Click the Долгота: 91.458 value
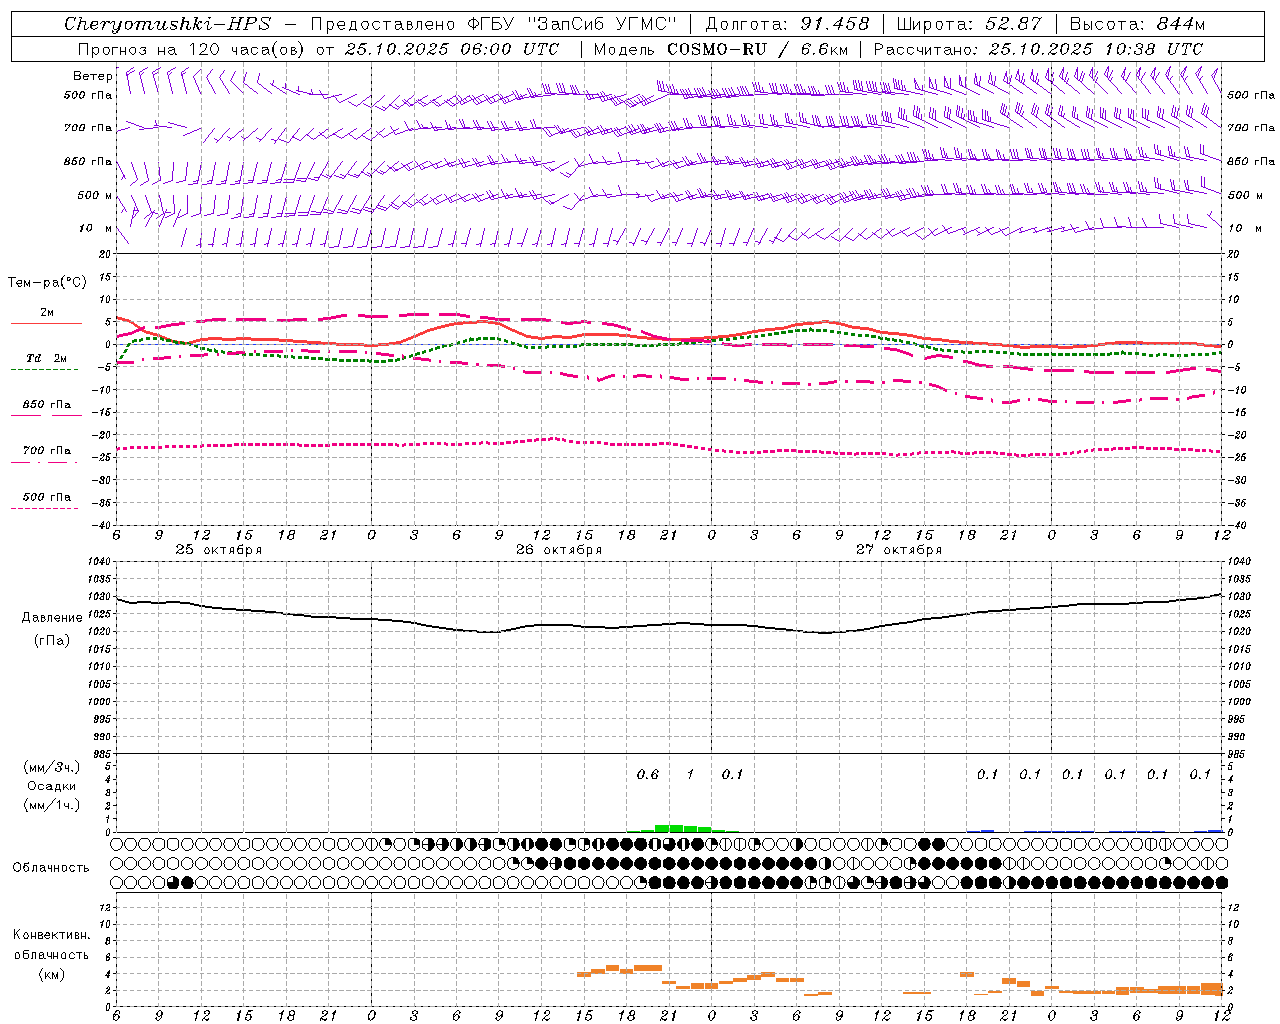Image resolution: width=1280 pixels, height=1024 pixels. 787,24
